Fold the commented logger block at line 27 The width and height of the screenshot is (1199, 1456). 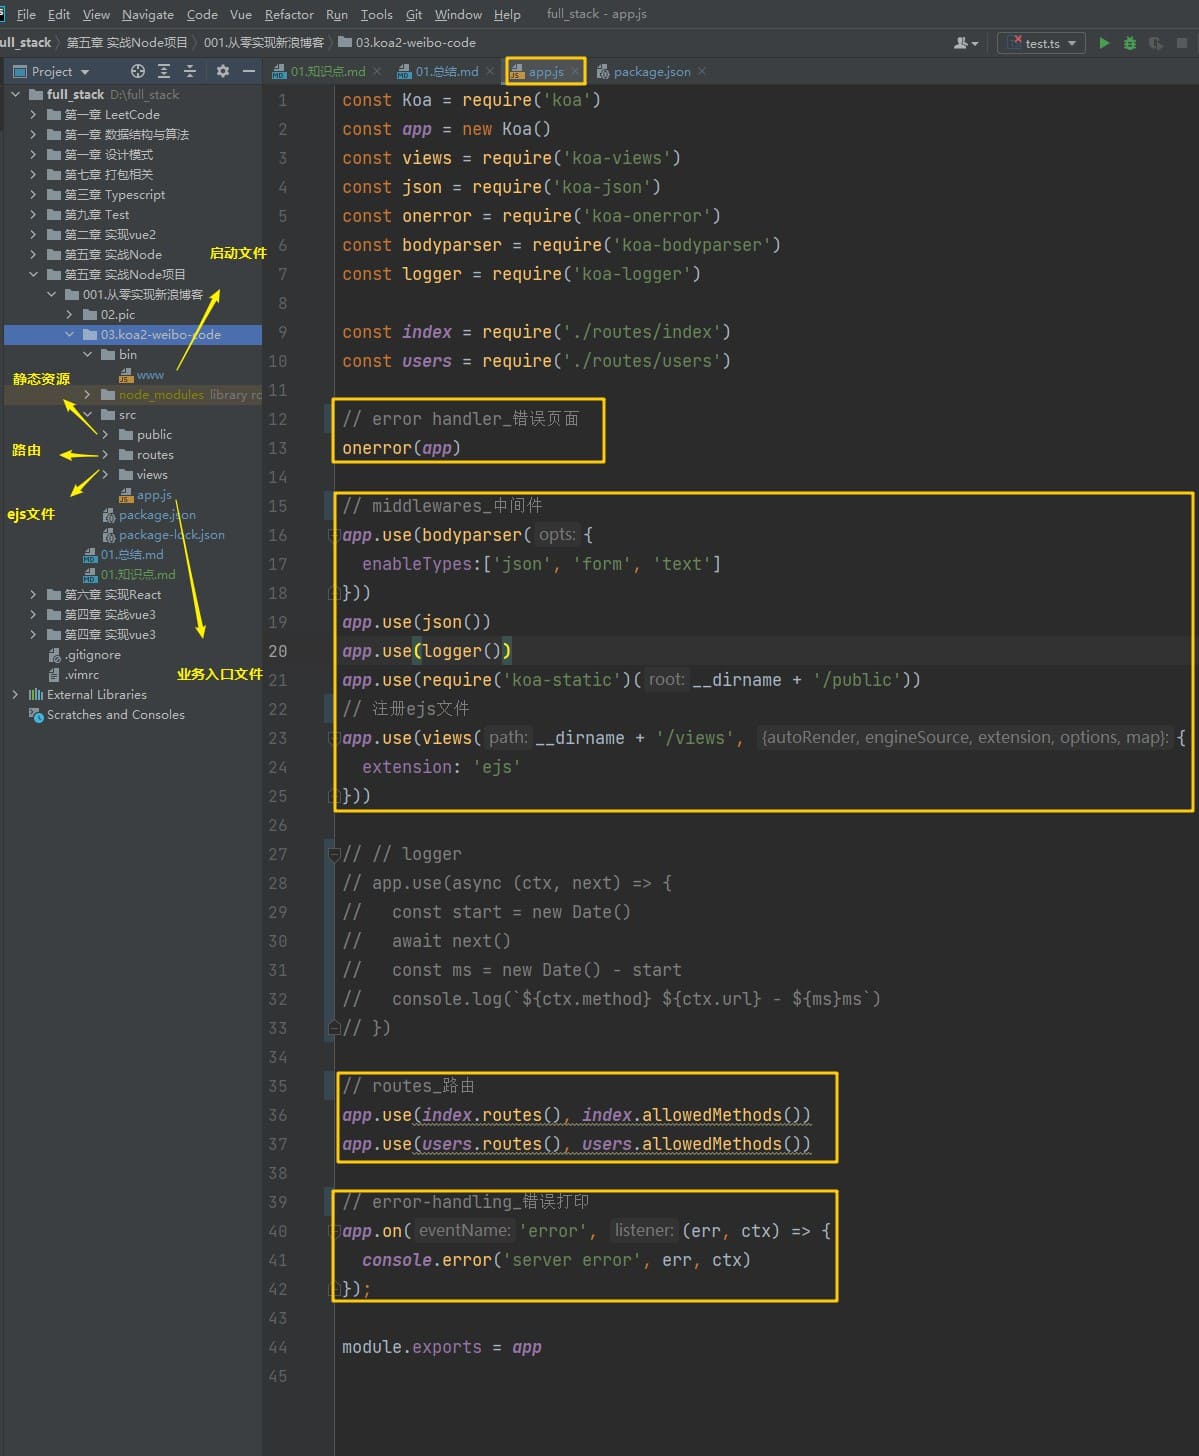[334, 854]
